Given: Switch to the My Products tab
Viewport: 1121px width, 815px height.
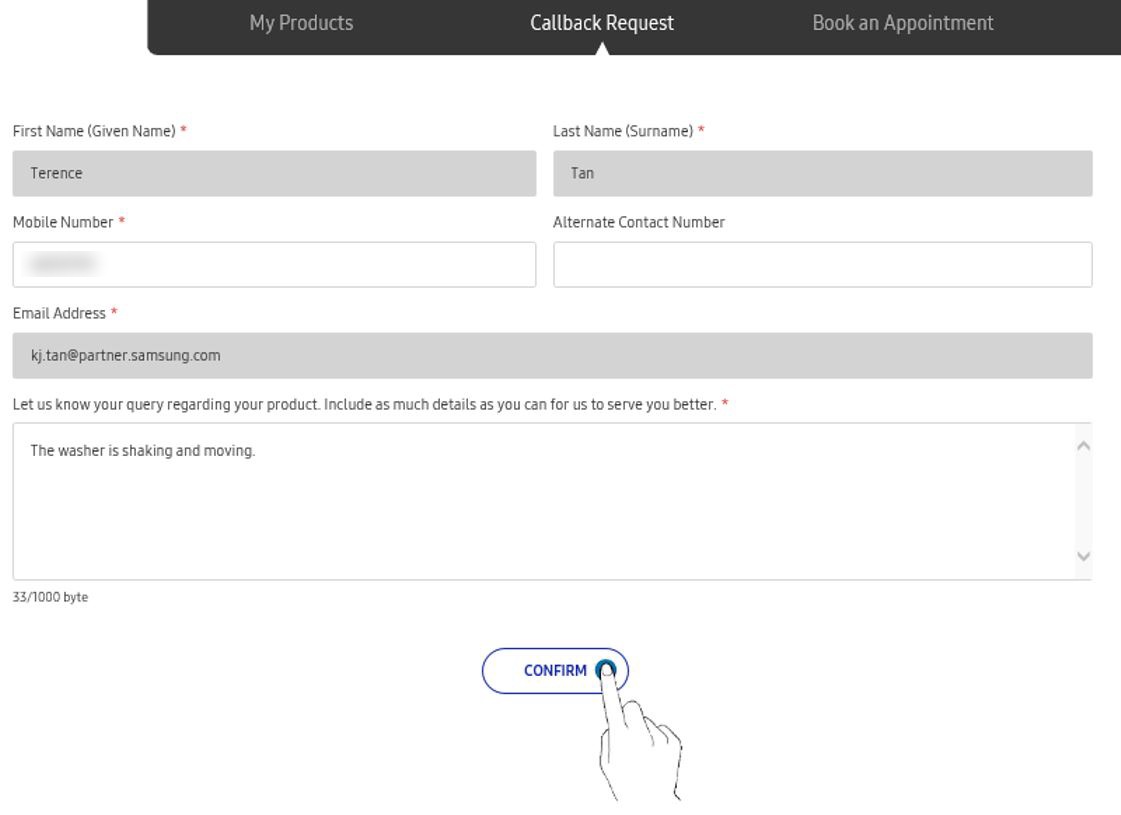Looking at the screenshot, I should 301,23.
